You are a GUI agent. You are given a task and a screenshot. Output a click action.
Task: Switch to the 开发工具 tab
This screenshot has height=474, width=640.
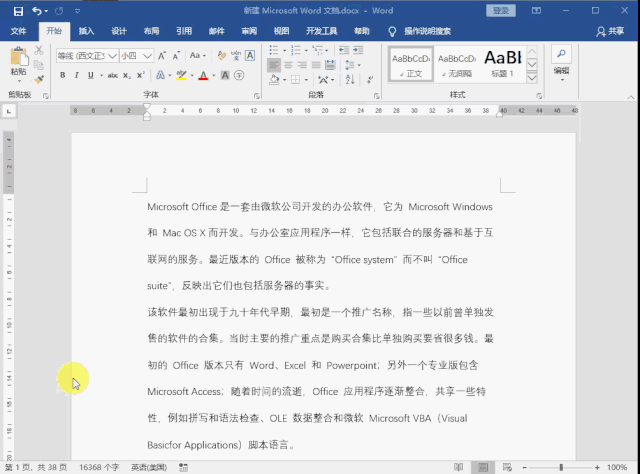tap(322, 31)
